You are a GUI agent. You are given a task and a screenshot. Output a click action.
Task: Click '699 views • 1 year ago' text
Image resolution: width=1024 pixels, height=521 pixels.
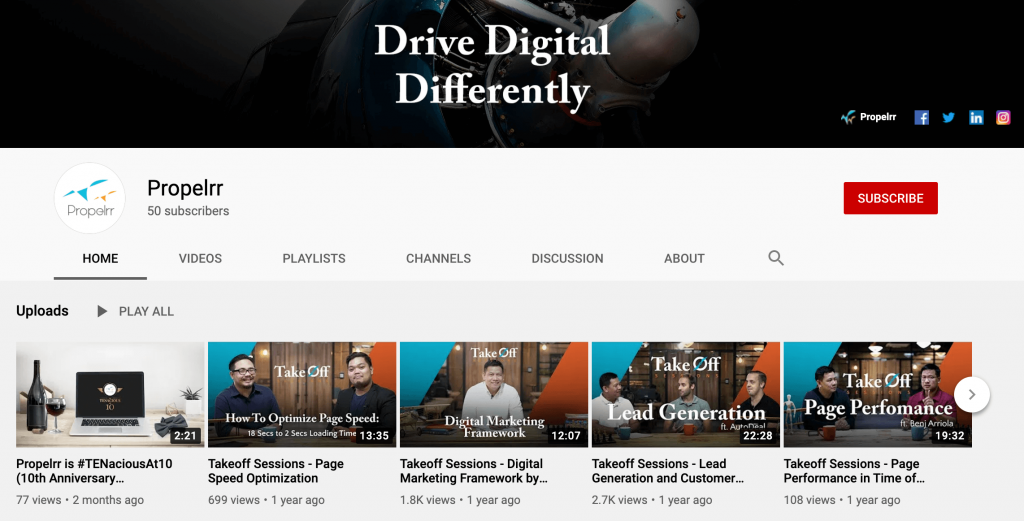(x=266, y=500)
